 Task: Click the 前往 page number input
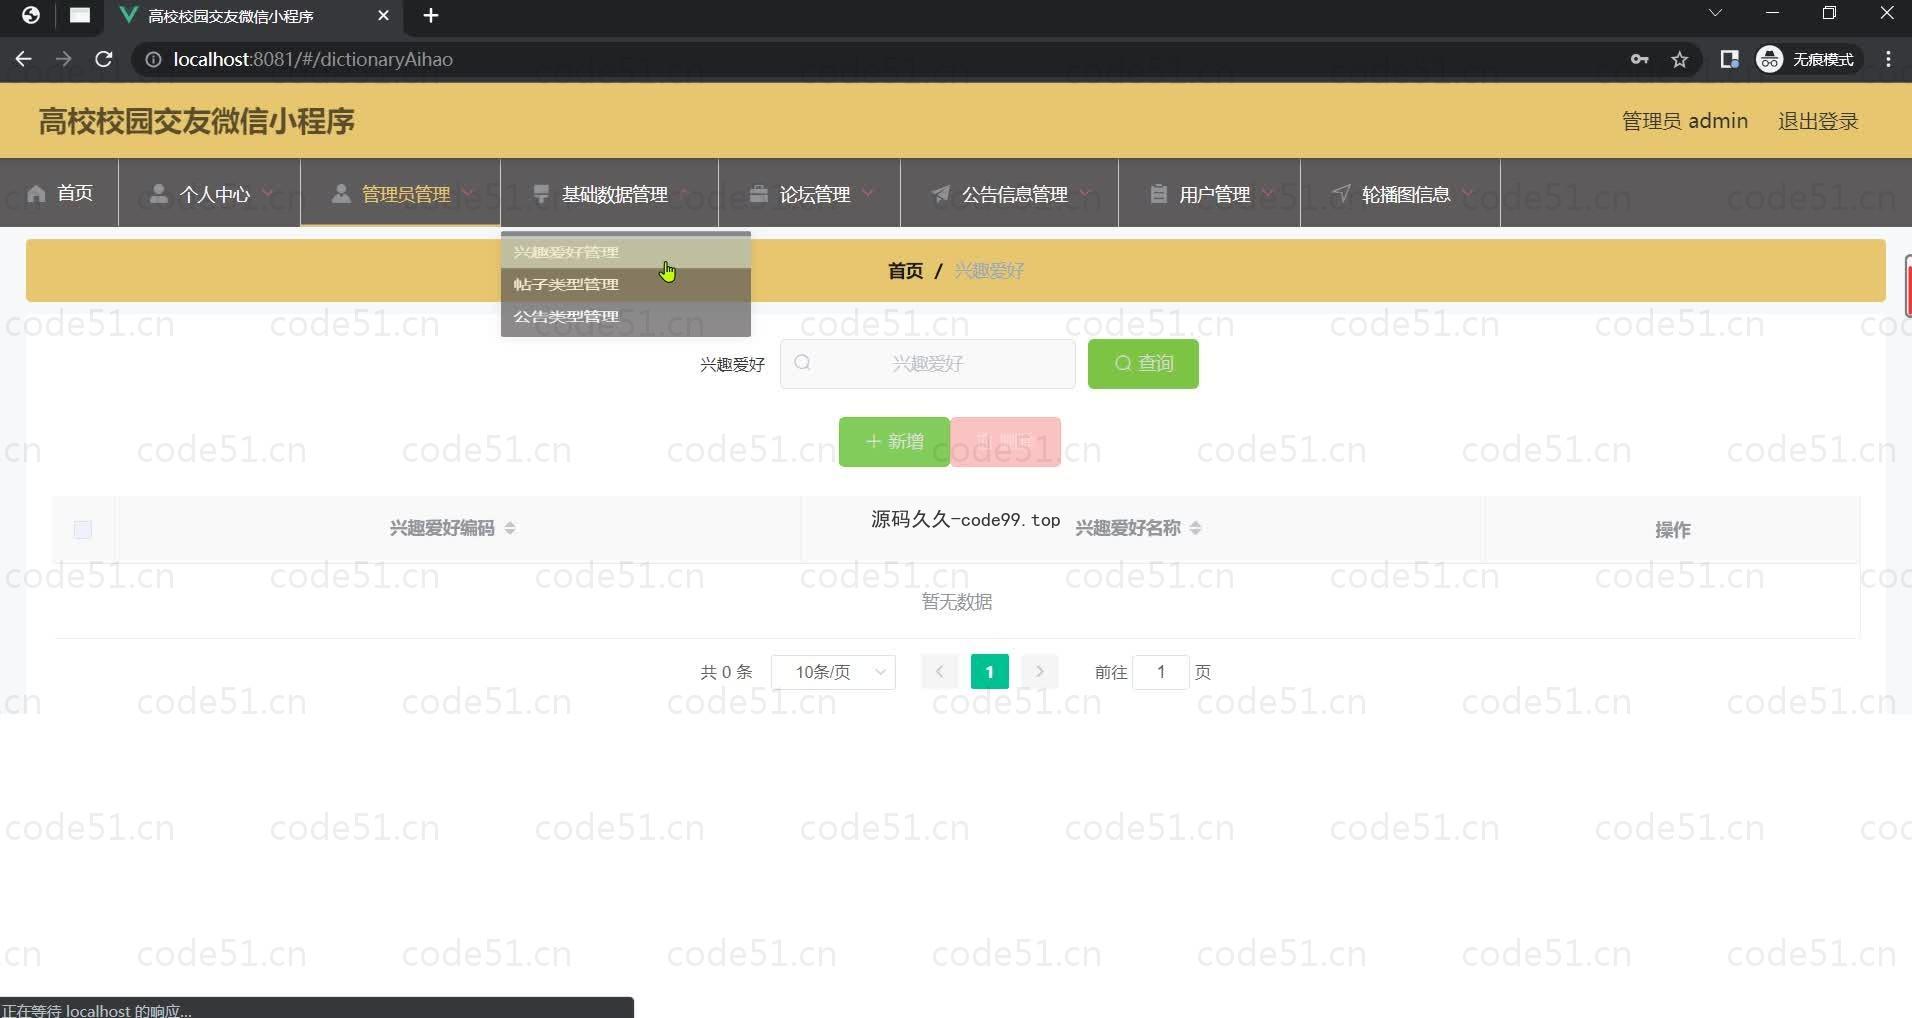click(x=1161, y=672)
